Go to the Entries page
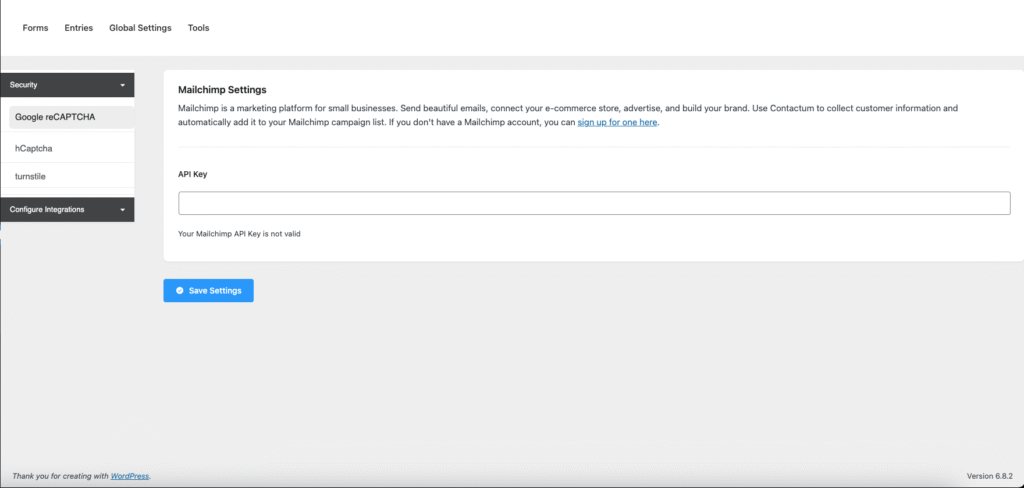This screenshot has width=1024, height=488. pos(78,28)
